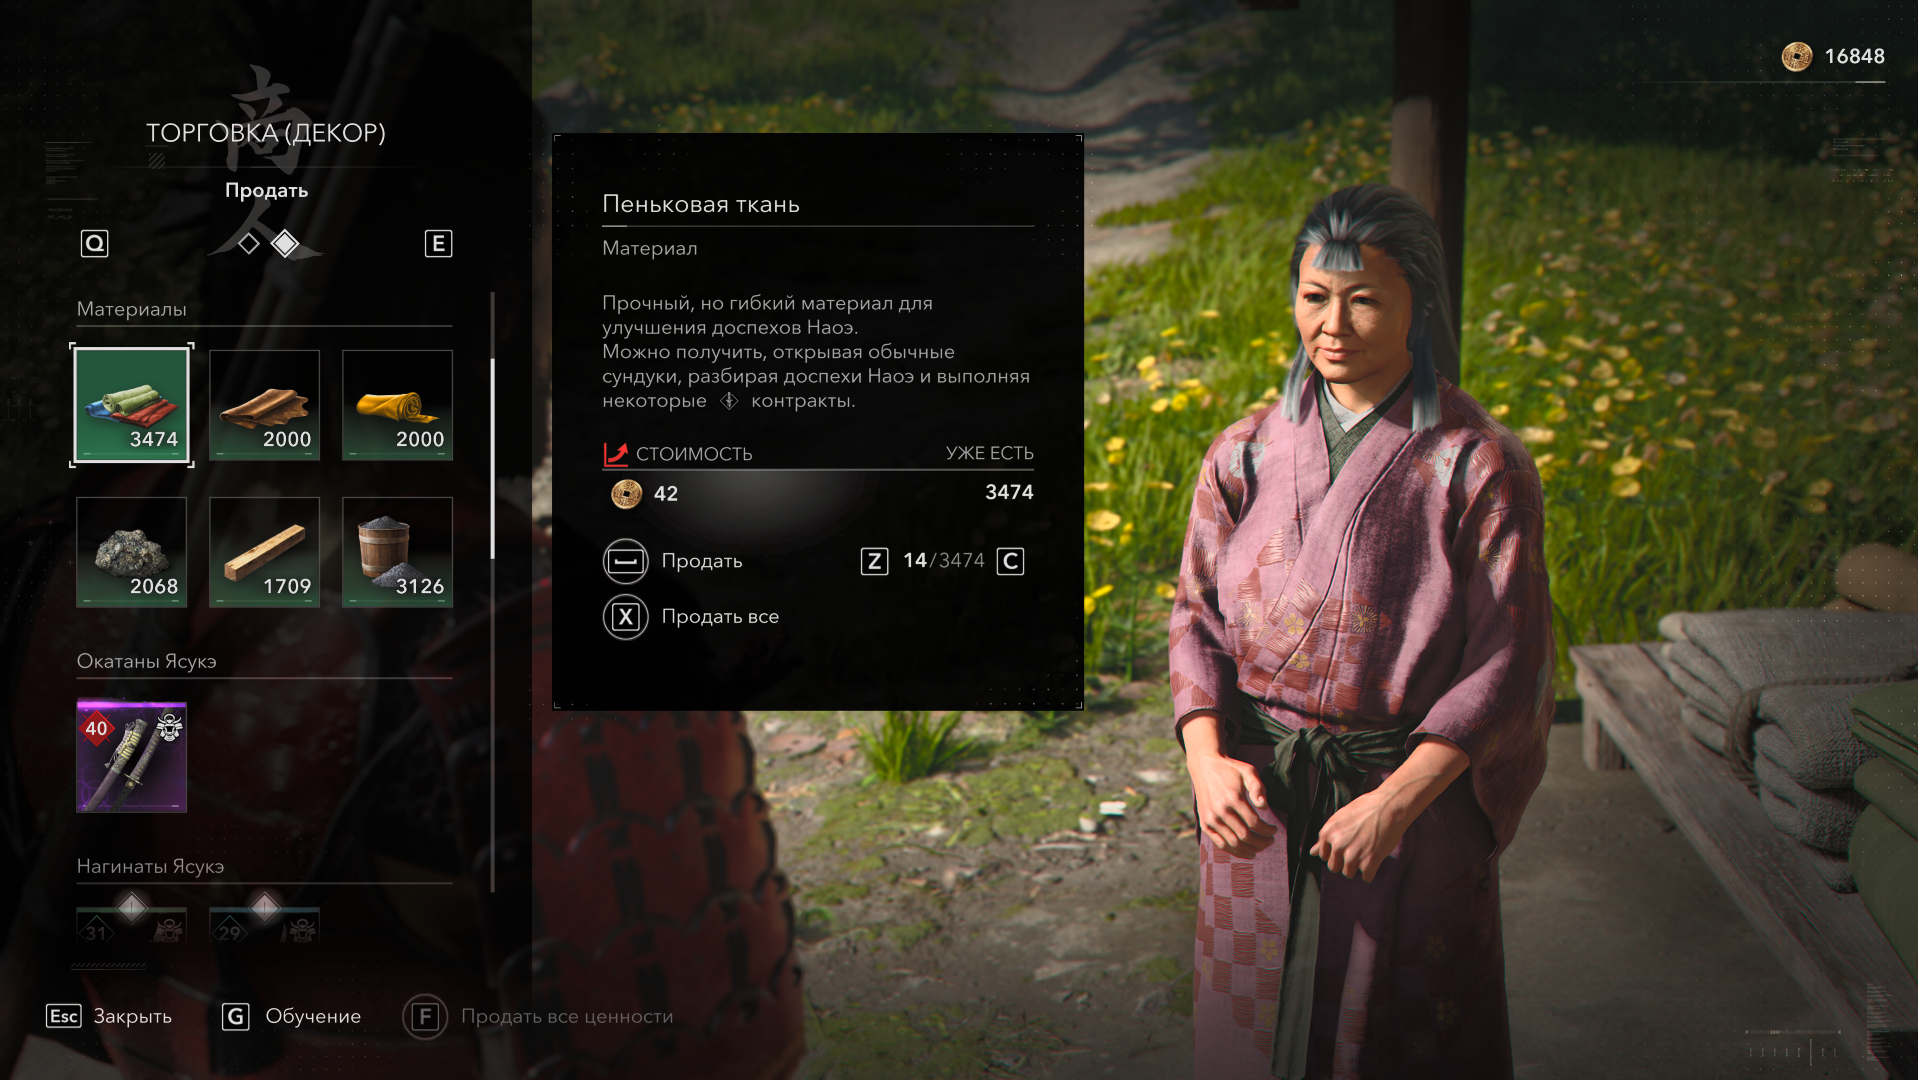Select the ore rock material 2068
Viewport: 1918px width, 1080px height.
(131, 552)
